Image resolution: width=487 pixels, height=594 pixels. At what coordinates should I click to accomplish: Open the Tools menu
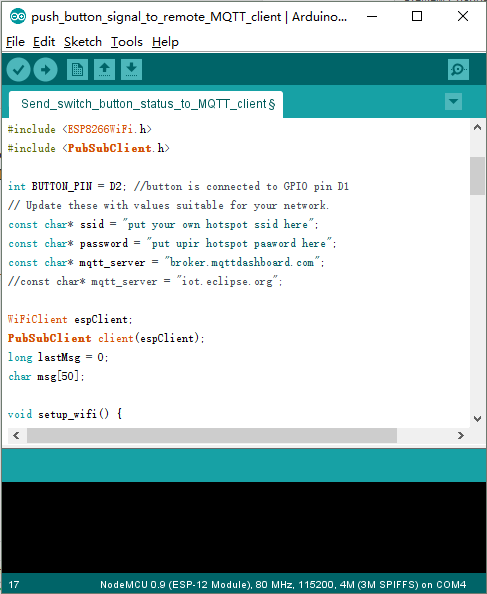(x=127, y=42)
